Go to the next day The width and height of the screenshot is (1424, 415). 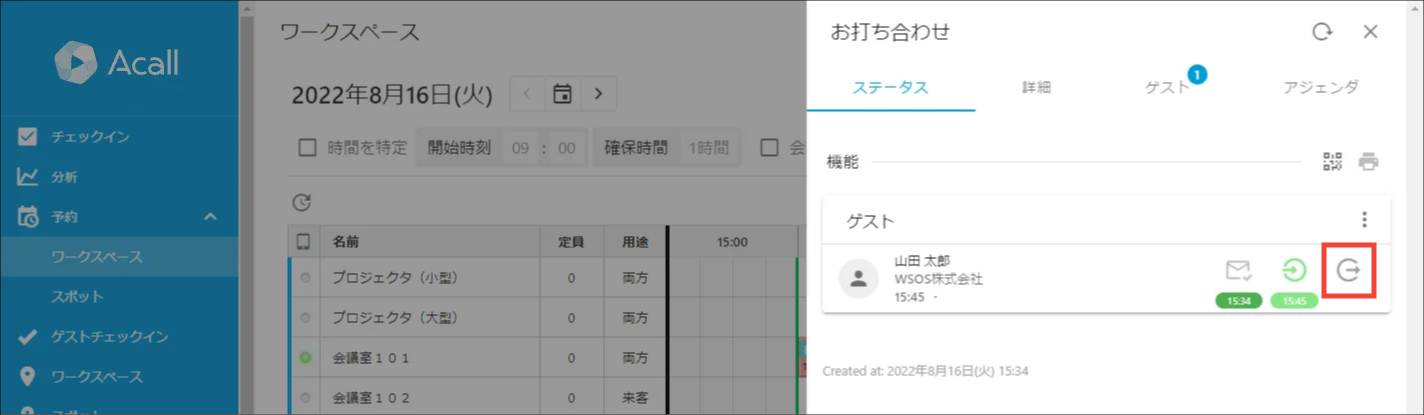pyautogui.click(x=598, y=94)
